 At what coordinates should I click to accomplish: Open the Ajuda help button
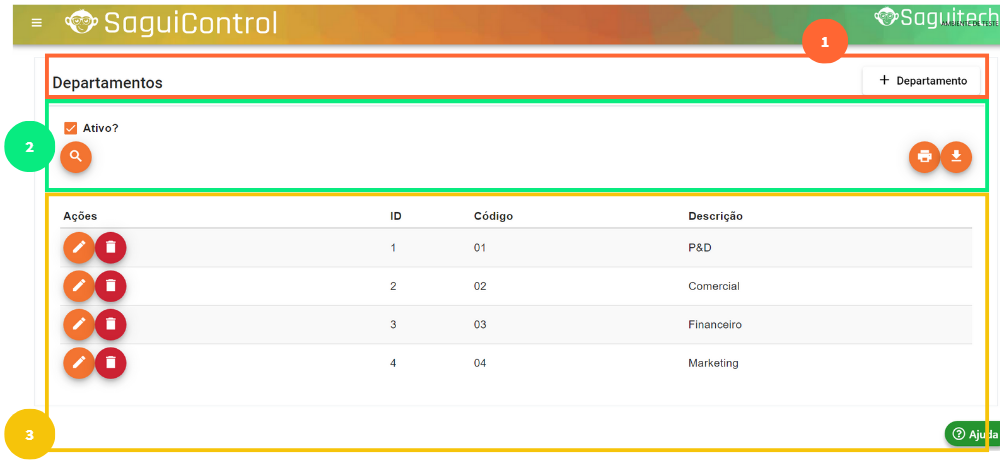[x=974, y=434]
